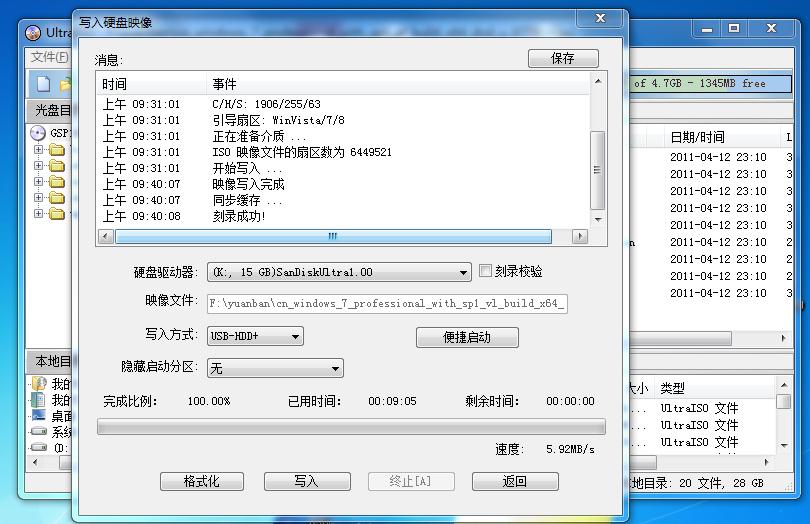810x524 pixels.
Task: Click the 4.7GB - 1345MB free capacity bar
Action: [711, 84]
